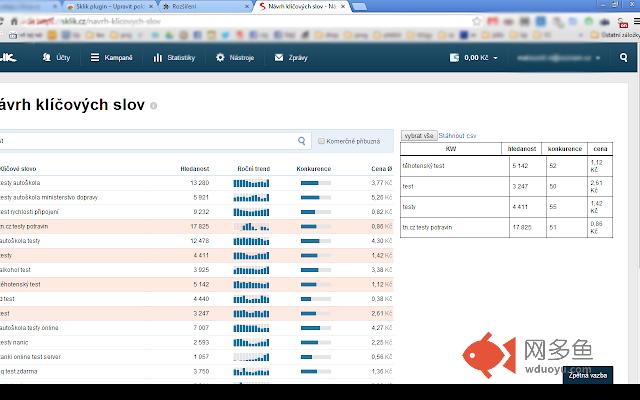Open the Zprávy menu item
The height and width of the screenshot is (400, 640).
coord(291,58)
